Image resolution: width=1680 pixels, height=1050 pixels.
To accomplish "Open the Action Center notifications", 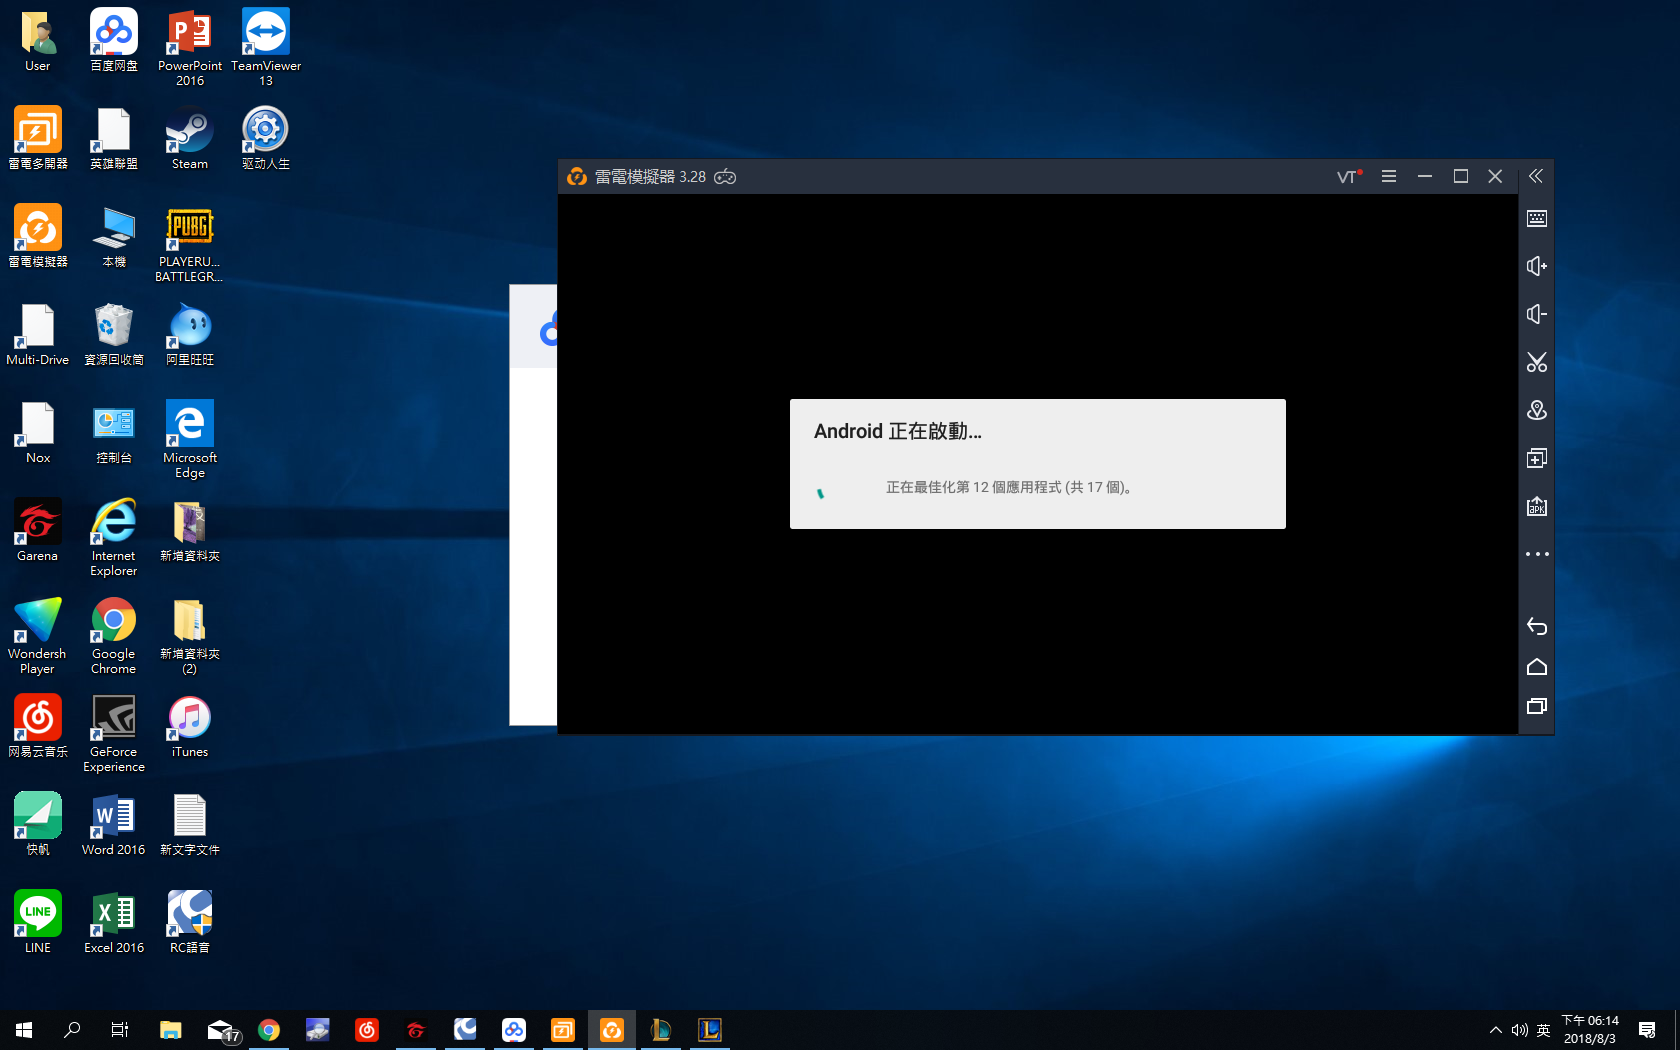I will pos(1647,1030).
